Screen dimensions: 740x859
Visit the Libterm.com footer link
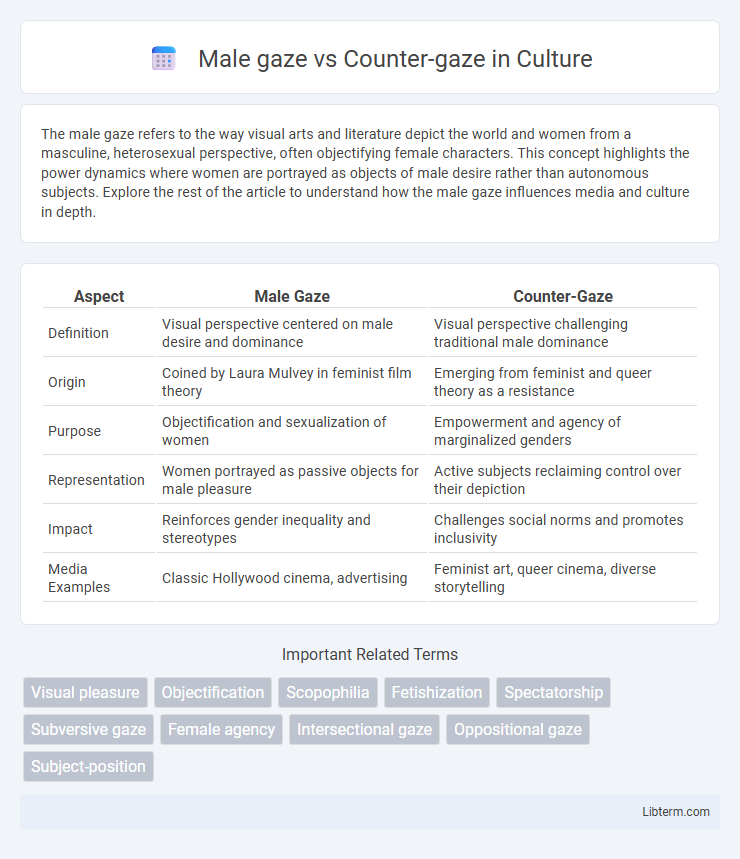coord(676,812)
